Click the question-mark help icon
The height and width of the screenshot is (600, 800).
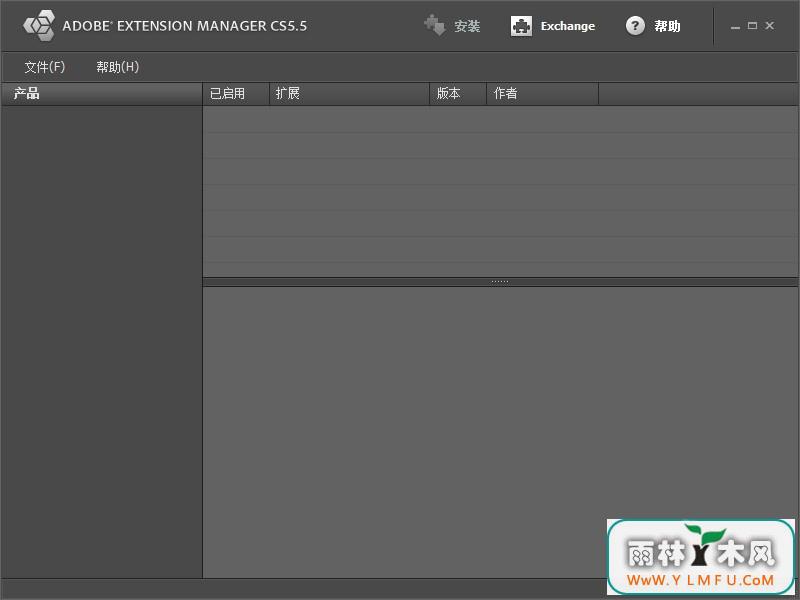click(635, 26)
